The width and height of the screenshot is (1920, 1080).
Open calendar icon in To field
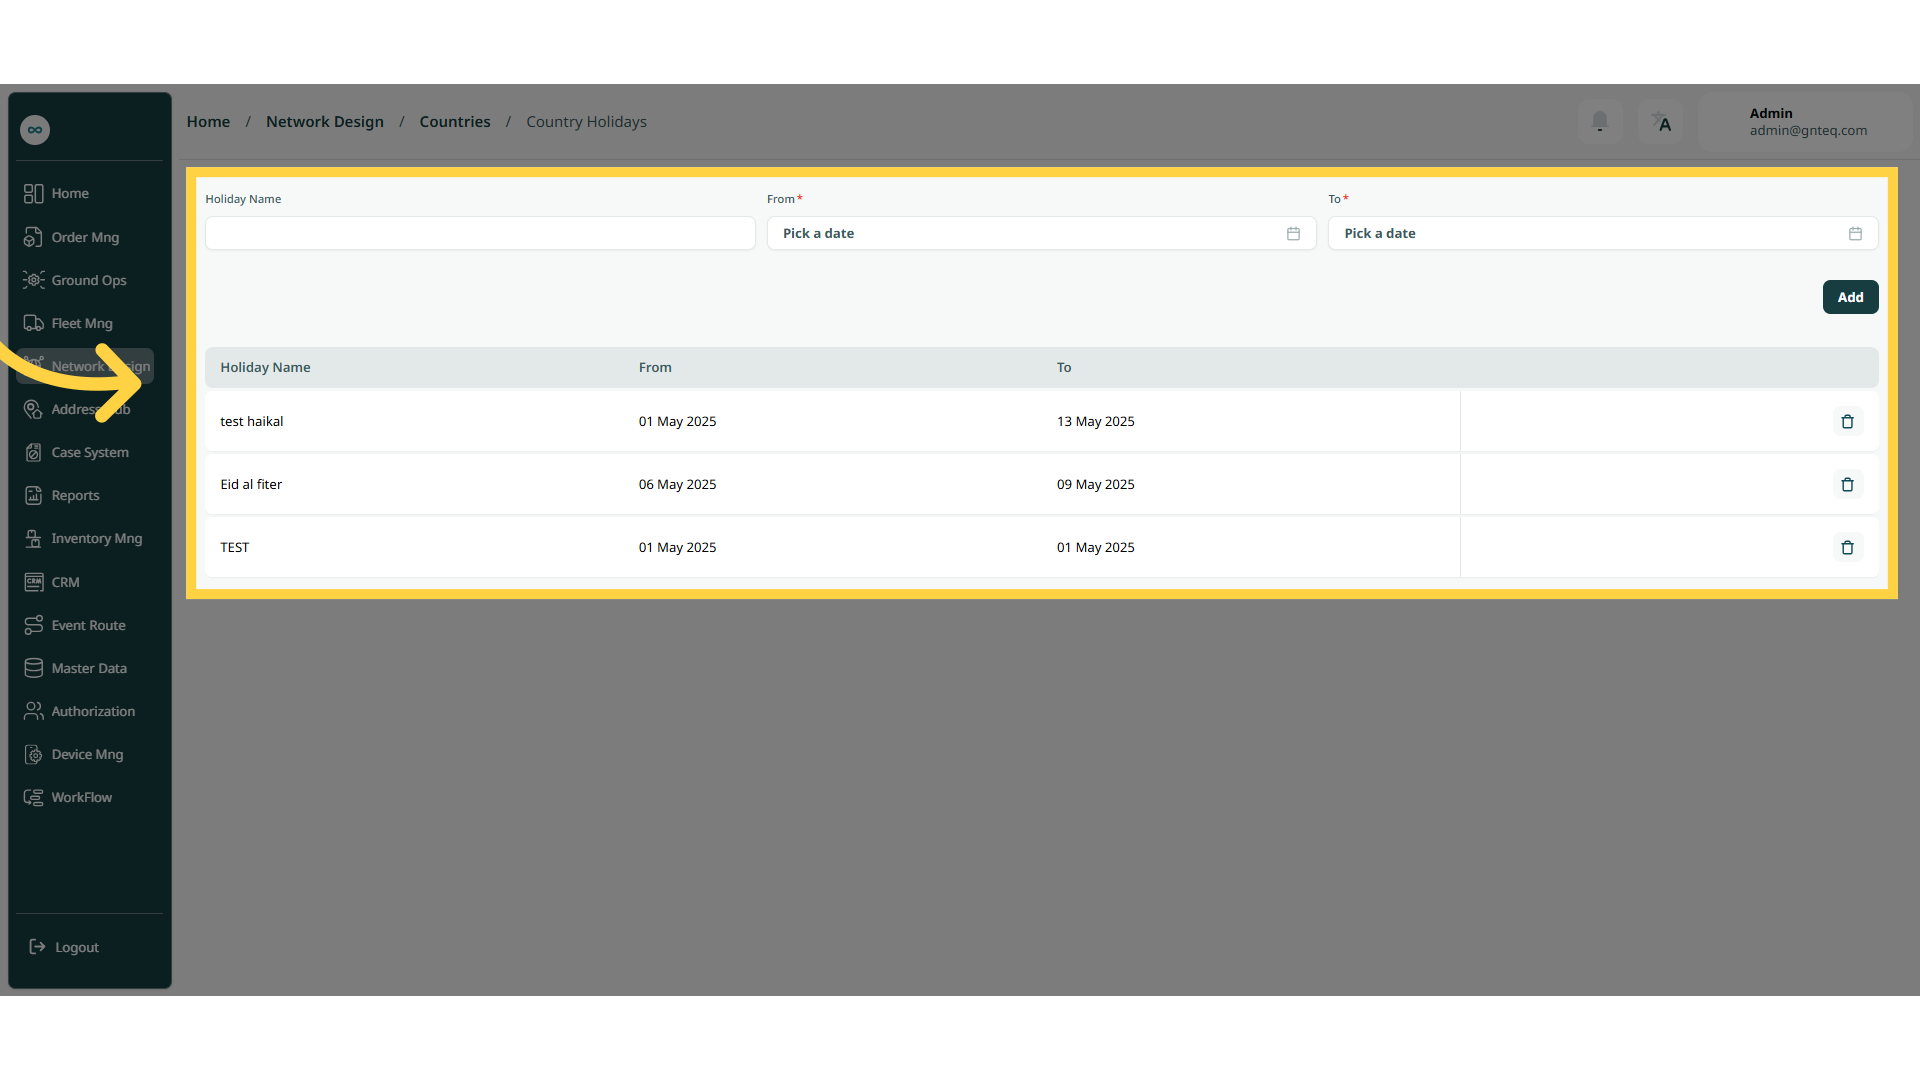[1855, 234]
